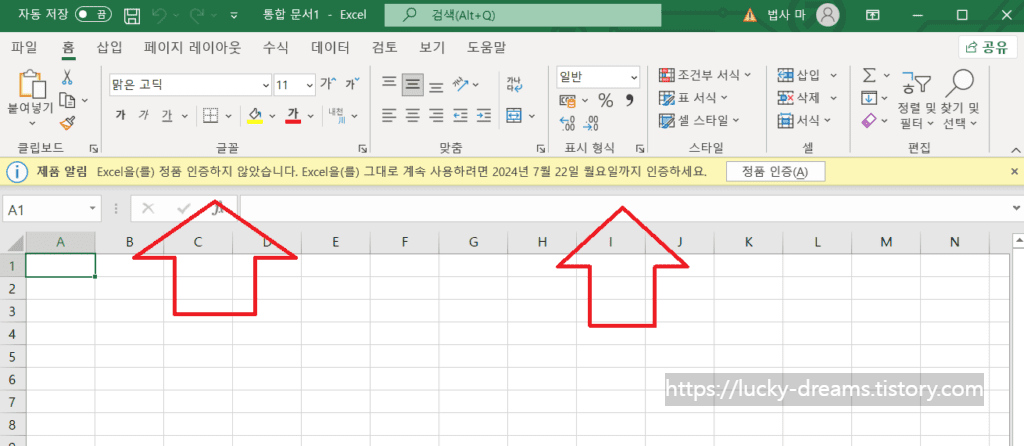The width and height of the screenshot is (1024, 446).
Task: Apply yellow fill color bucket
Action: [255, 116]
